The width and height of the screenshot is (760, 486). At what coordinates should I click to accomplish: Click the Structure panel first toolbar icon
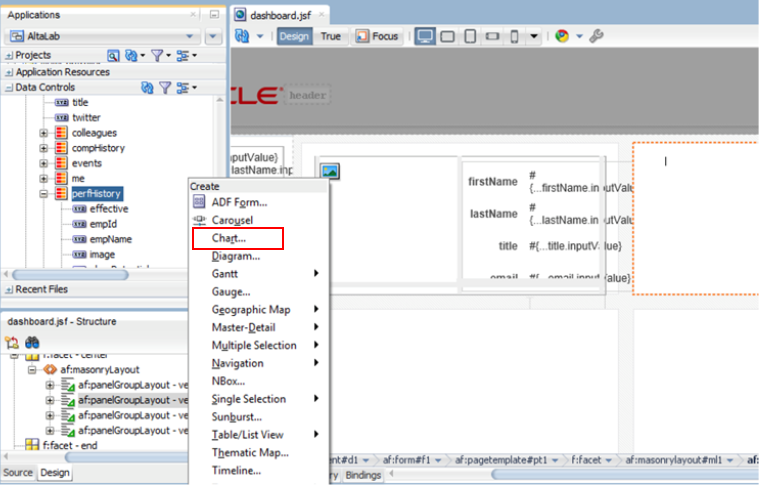pyautogui.click(x=12, y=343)
